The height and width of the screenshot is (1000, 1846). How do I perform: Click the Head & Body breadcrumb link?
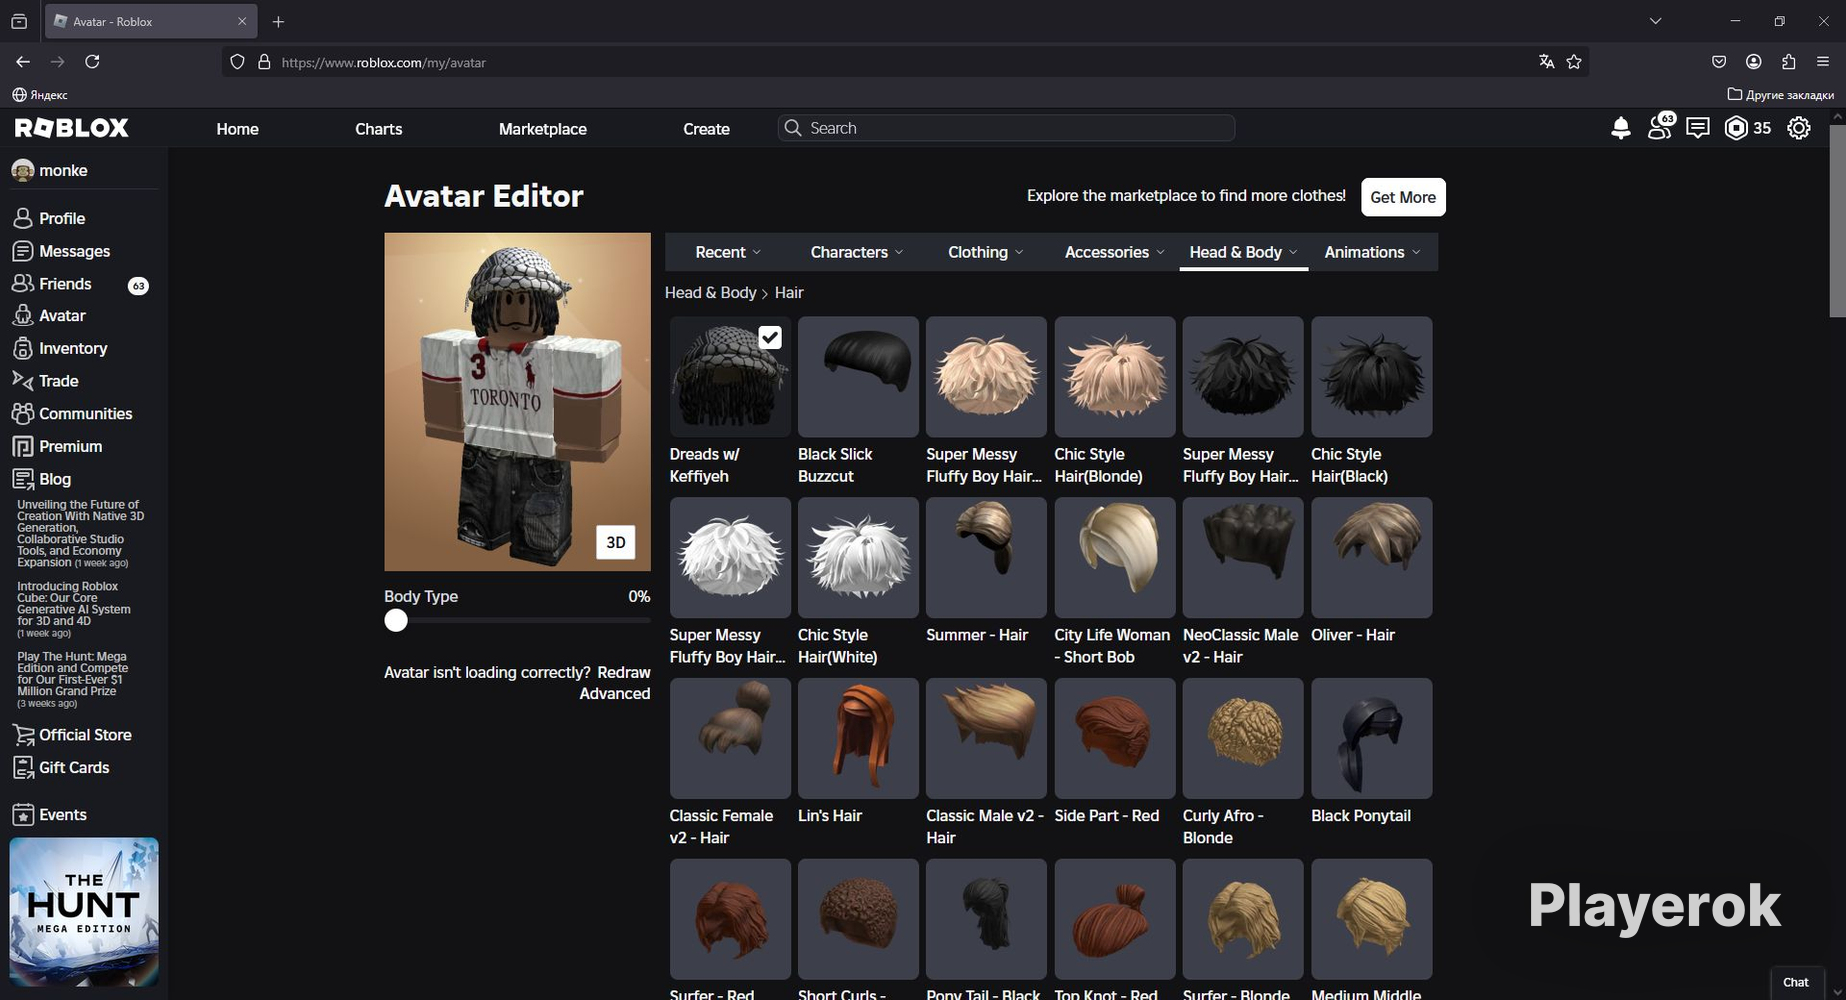711,293
